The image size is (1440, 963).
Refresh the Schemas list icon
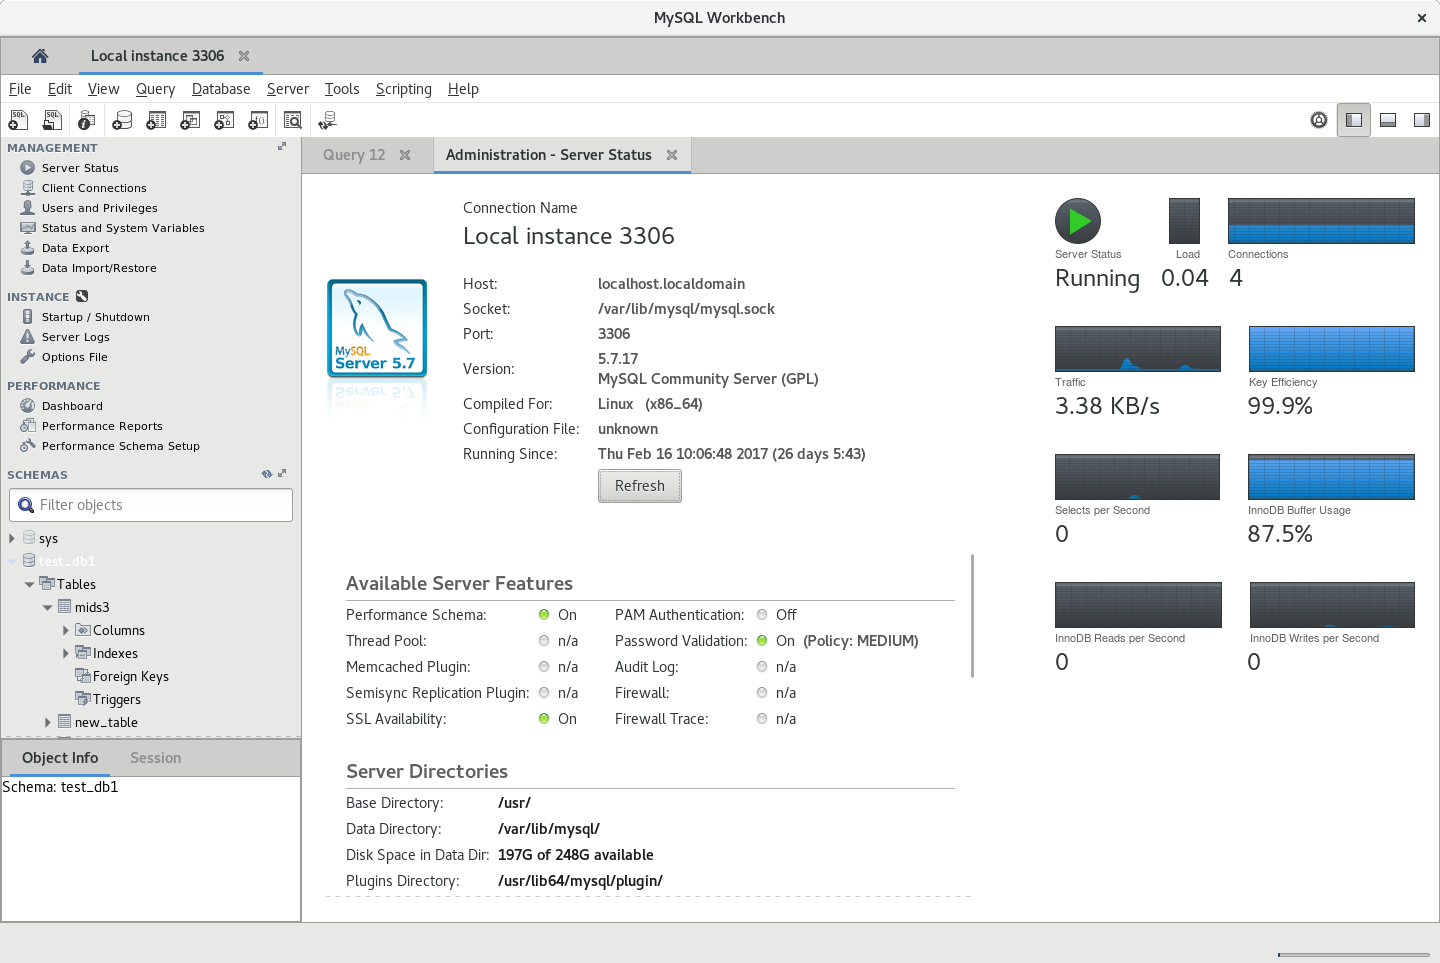tap(267, 474)
